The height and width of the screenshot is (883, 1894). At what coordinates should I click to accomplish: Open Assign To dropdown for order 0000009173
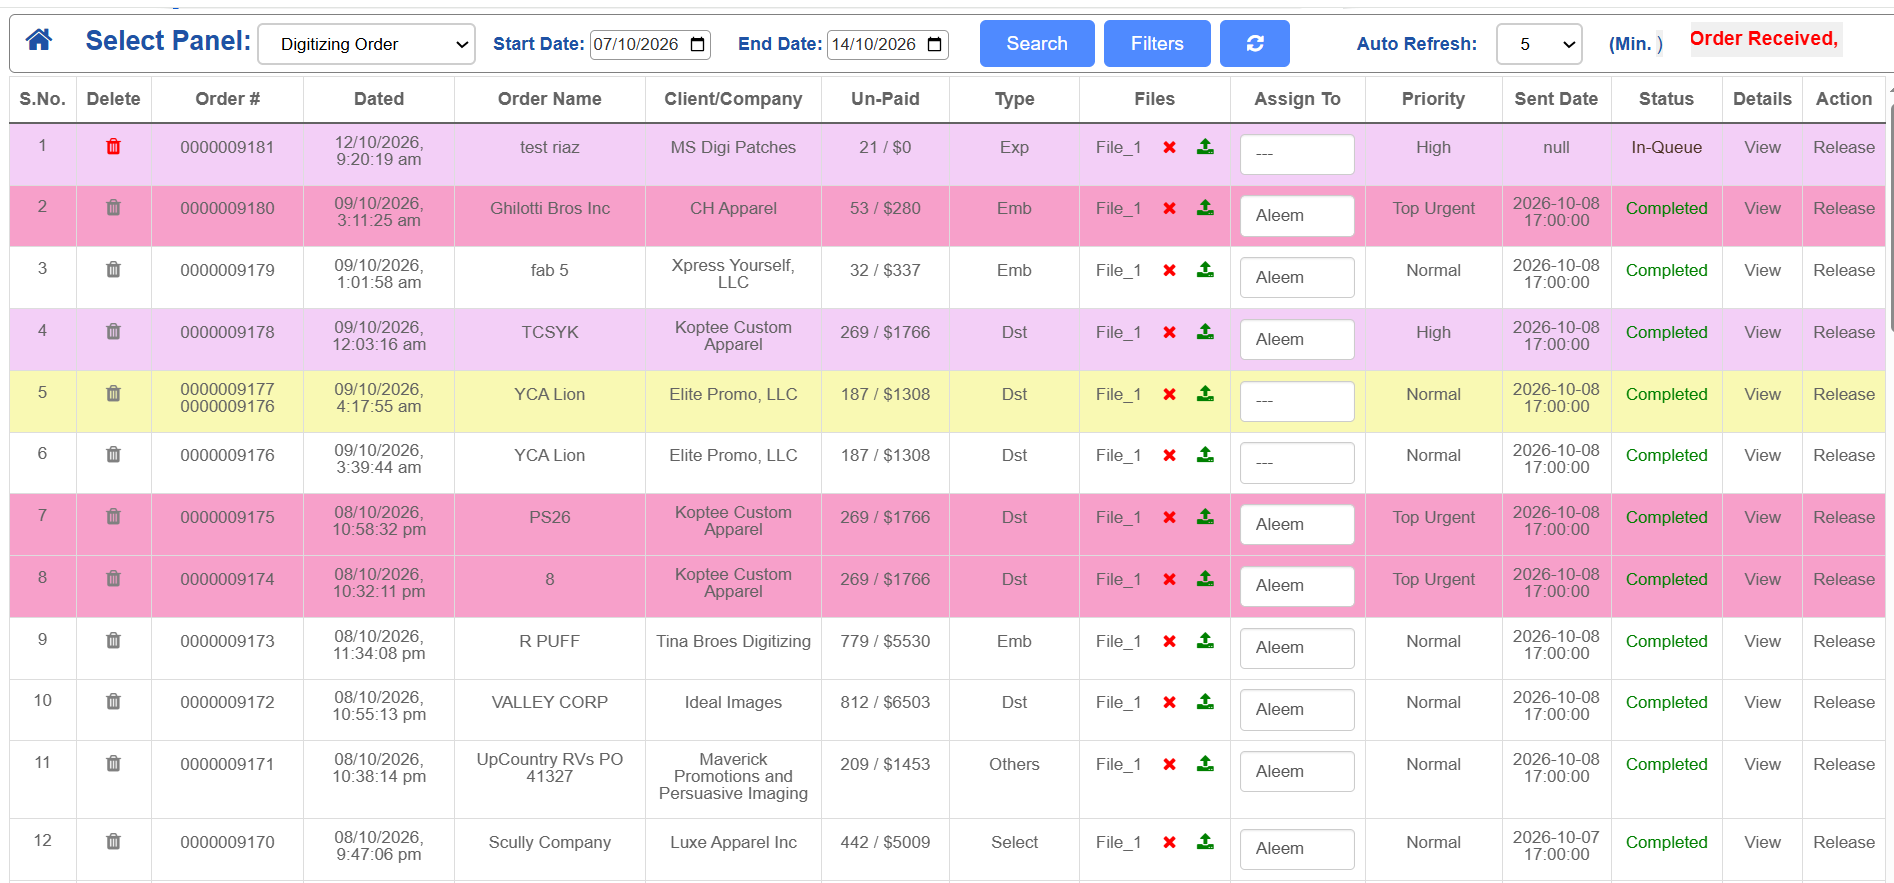tap(1297, 648)
